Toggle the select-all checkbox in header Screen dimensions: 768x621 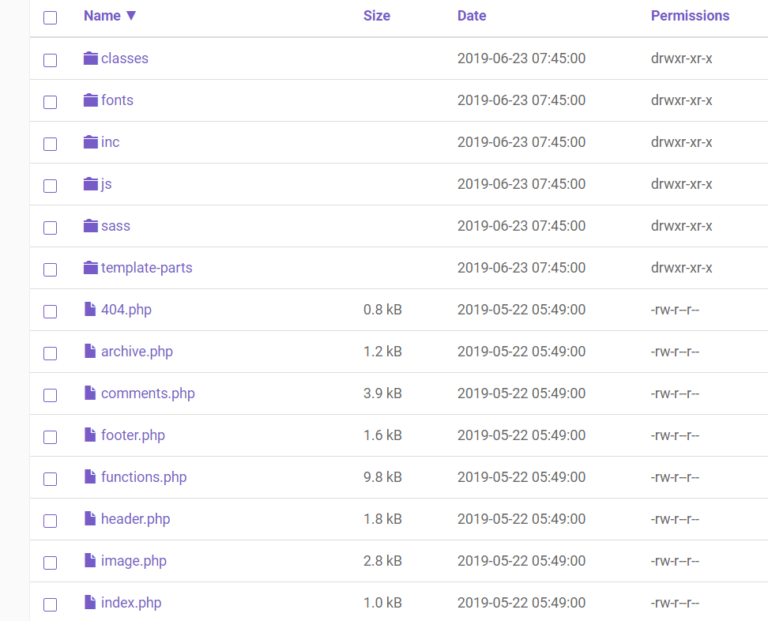(x=50, y=17)
